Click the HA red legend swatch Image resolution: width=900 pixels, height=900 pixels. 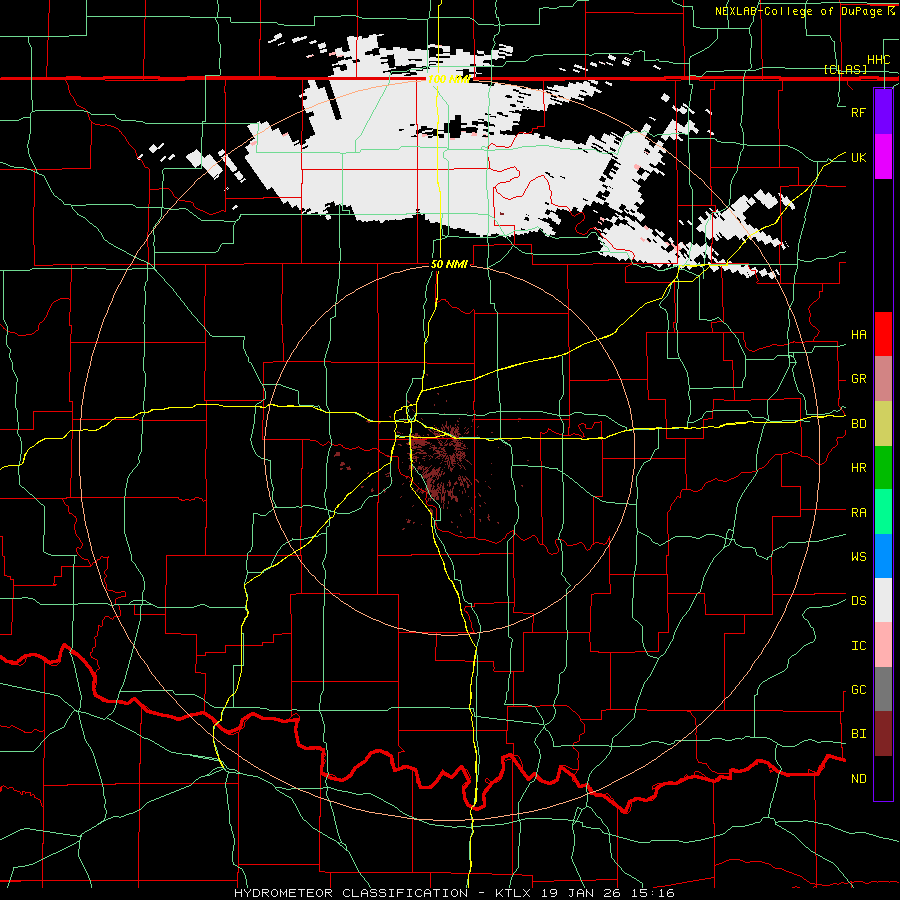click(x=883, y=334)
